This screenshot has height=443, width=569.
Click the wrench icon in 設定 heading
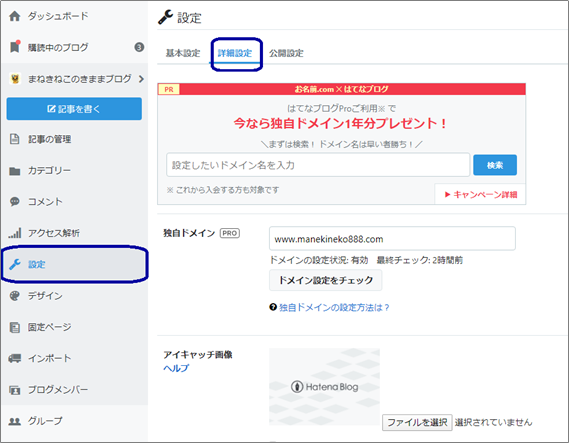pyautogui.click(x=165, y=17)
